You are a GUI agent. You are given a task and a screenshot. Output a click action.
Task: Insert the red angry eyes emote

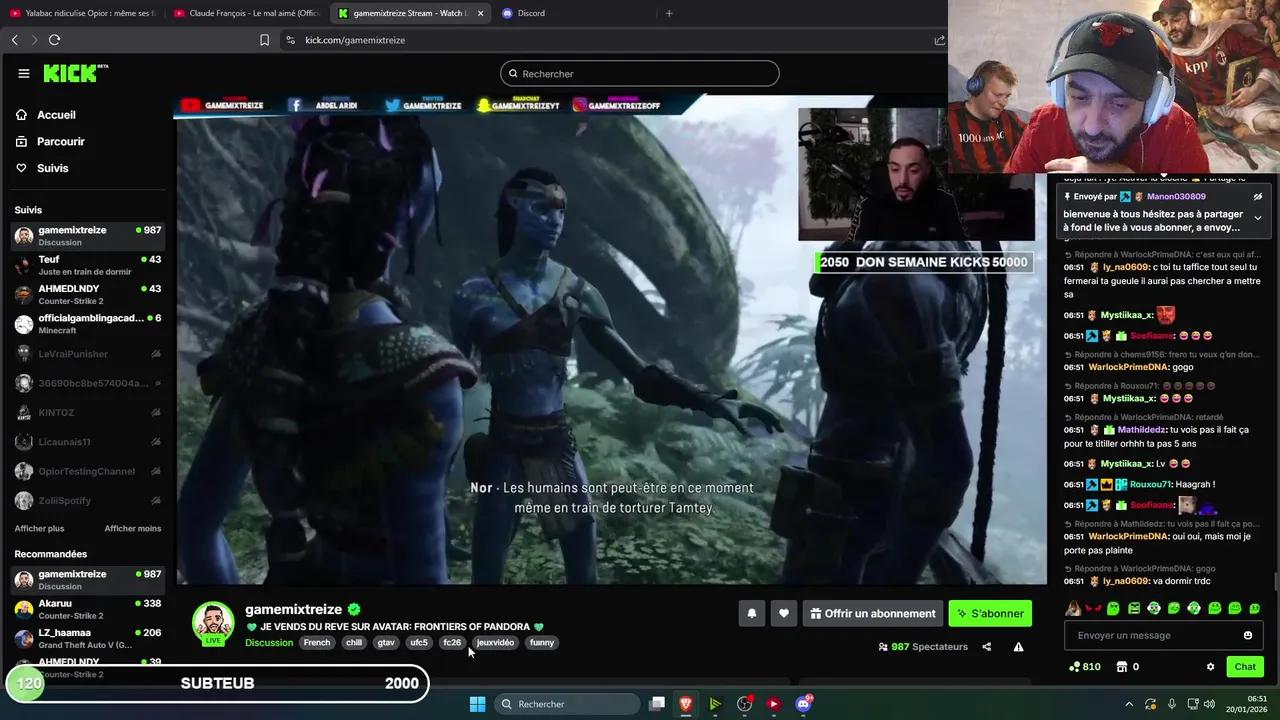click(1093, 608)
